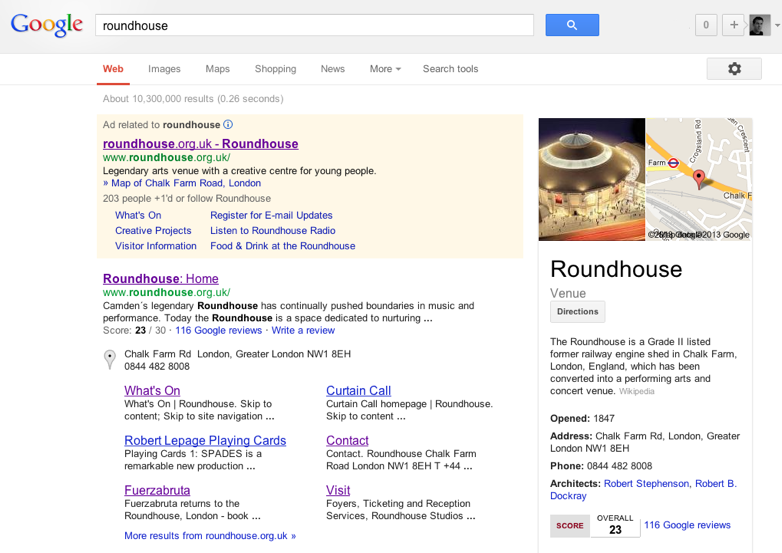The width and height of the screenshot is (782, 553).
Task: Click the Write a review link
Action: [303, 330]
